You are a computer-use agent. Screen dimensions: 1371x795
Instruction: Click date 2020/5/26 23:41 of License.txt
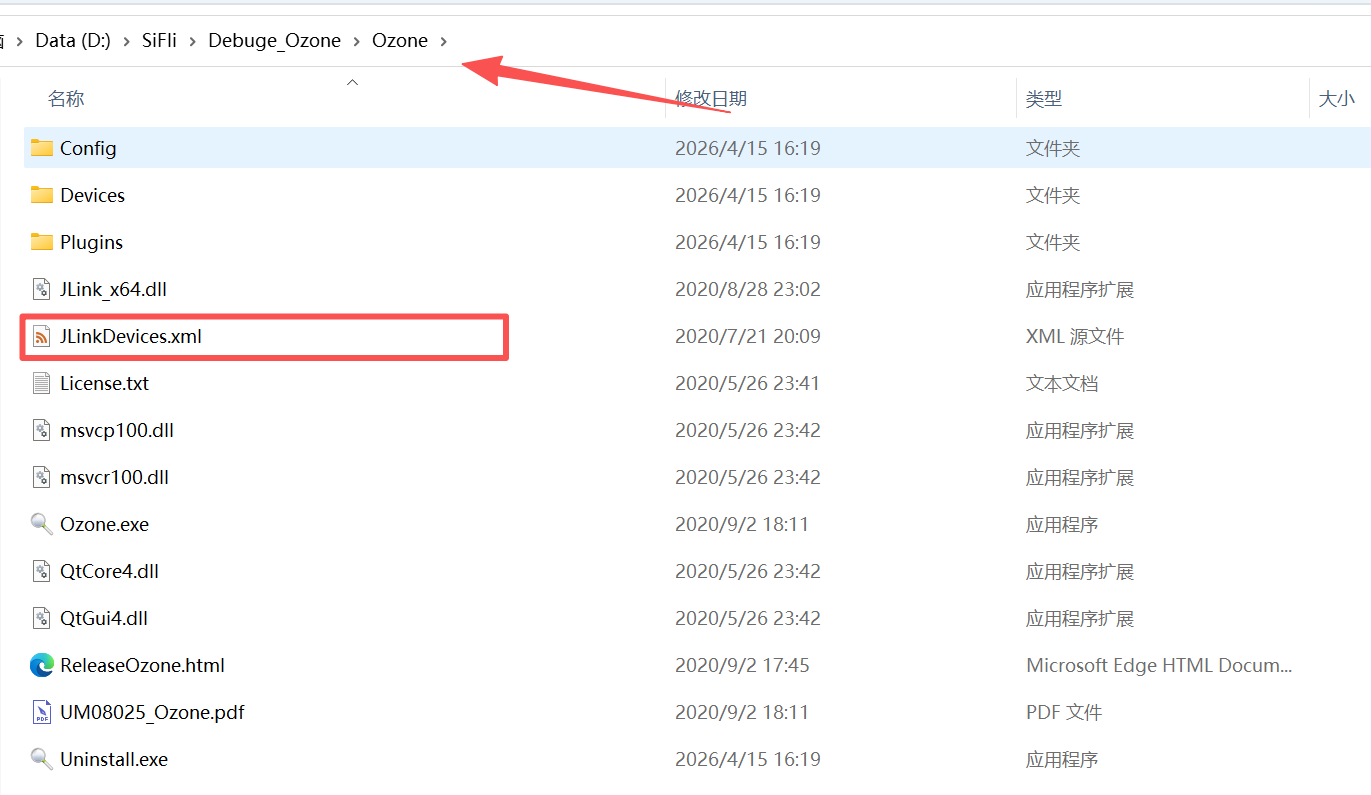748,383
